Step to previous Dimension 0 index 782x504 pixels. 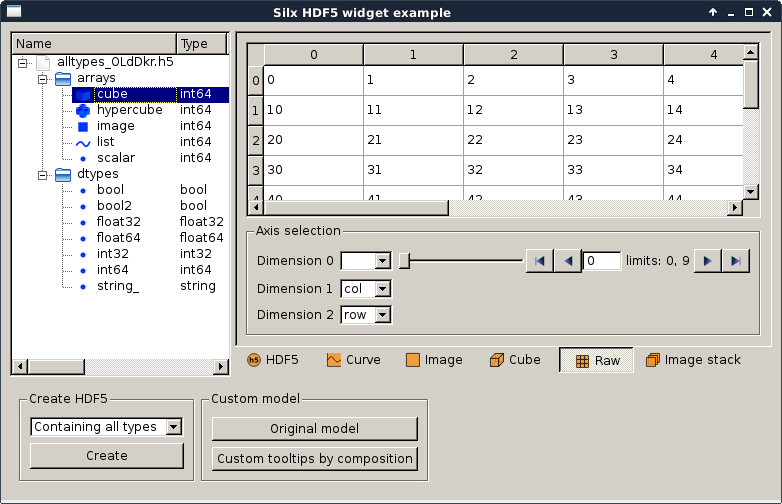point(567,261)
